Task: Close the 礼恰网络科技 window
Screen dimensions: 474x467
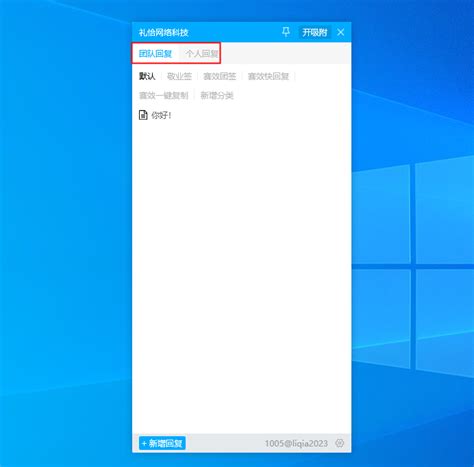Action: [341, 32]
